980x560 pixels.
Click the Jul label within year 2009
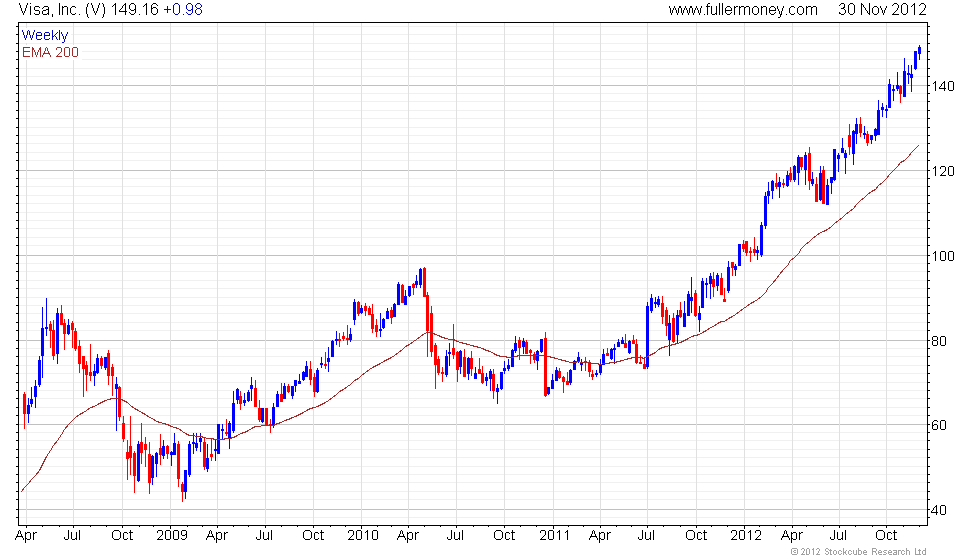point(264,536)
